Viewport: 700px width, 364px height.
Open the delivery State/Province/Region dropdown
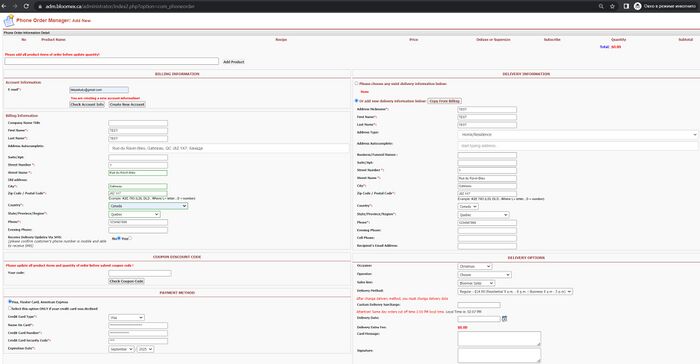tap(483, 215)
